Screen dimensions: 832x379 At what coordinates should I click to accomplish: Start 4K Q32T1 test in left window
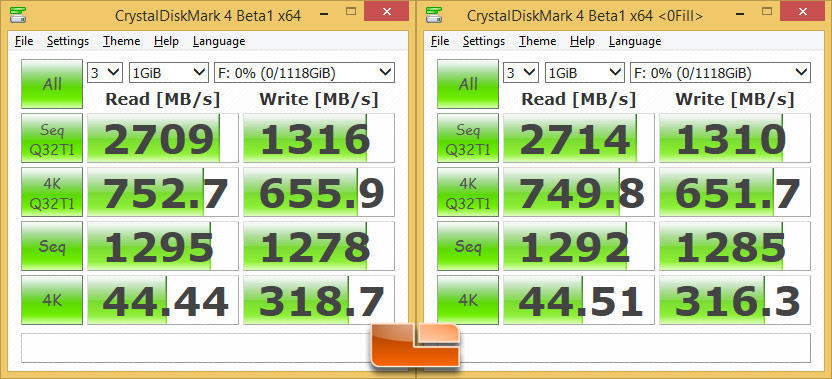tap(52, 192)
